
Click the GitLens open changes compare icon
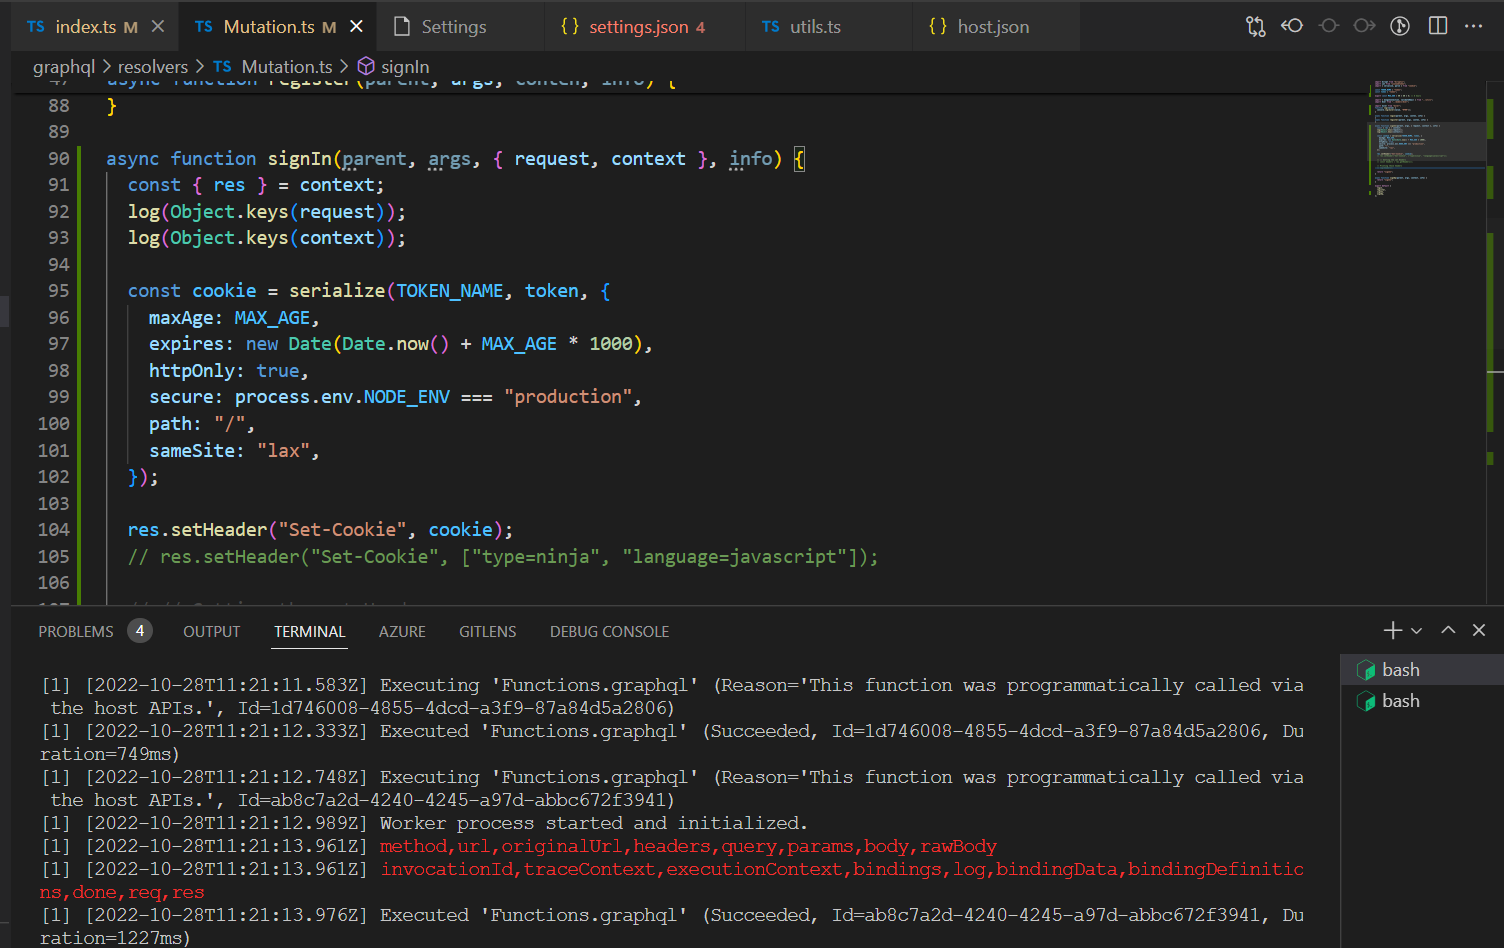(x=1255, y=27)
